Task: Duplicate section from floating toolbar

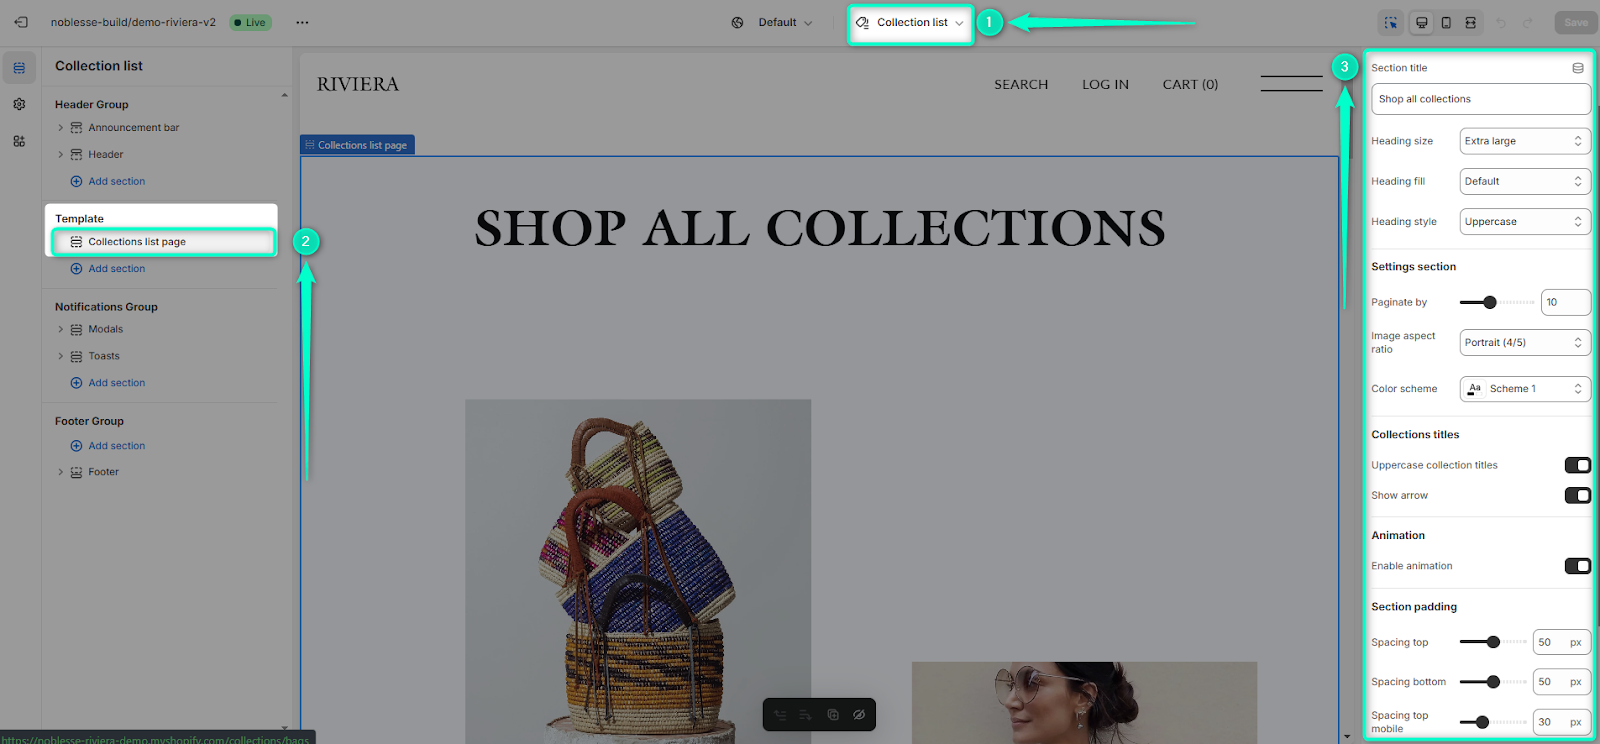Action: tap(833, 715)
